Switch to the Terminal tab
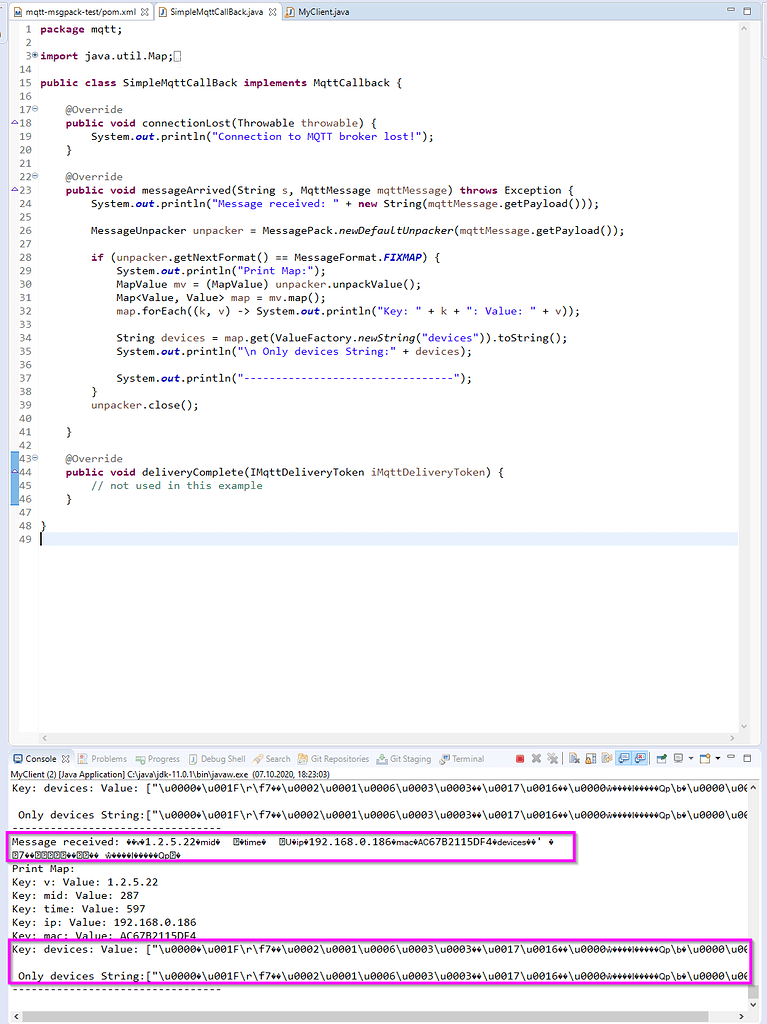The height and width of the screenshot is (1024, 767). 462,759
